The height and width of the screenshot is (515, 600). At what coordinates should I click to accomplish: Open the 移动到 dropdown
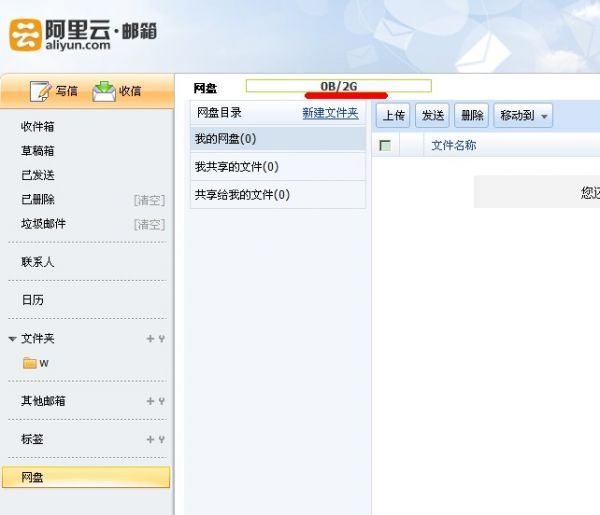click(523, 115)
